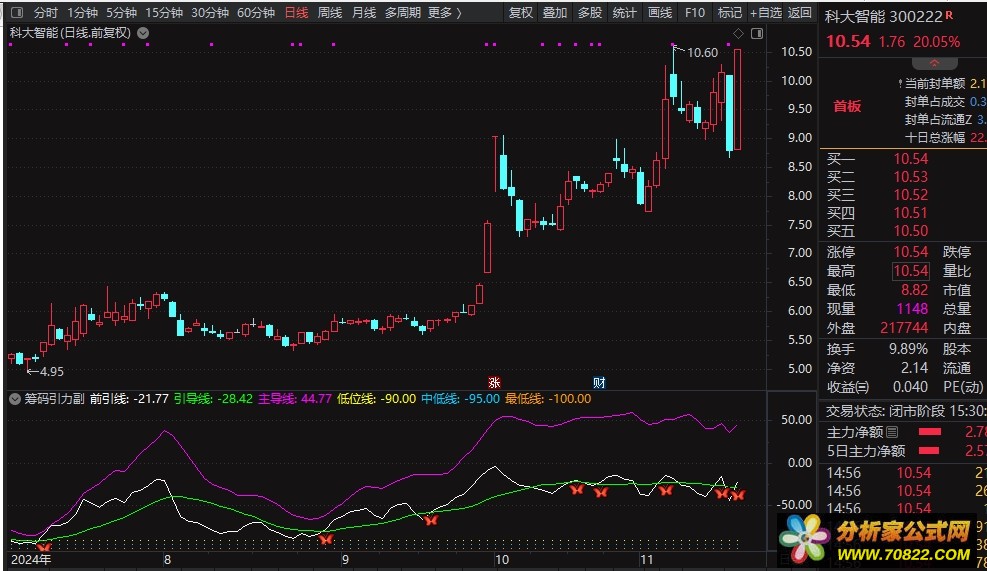
Task: Click the 买二 price 10.53
Action: click(911, 177)
